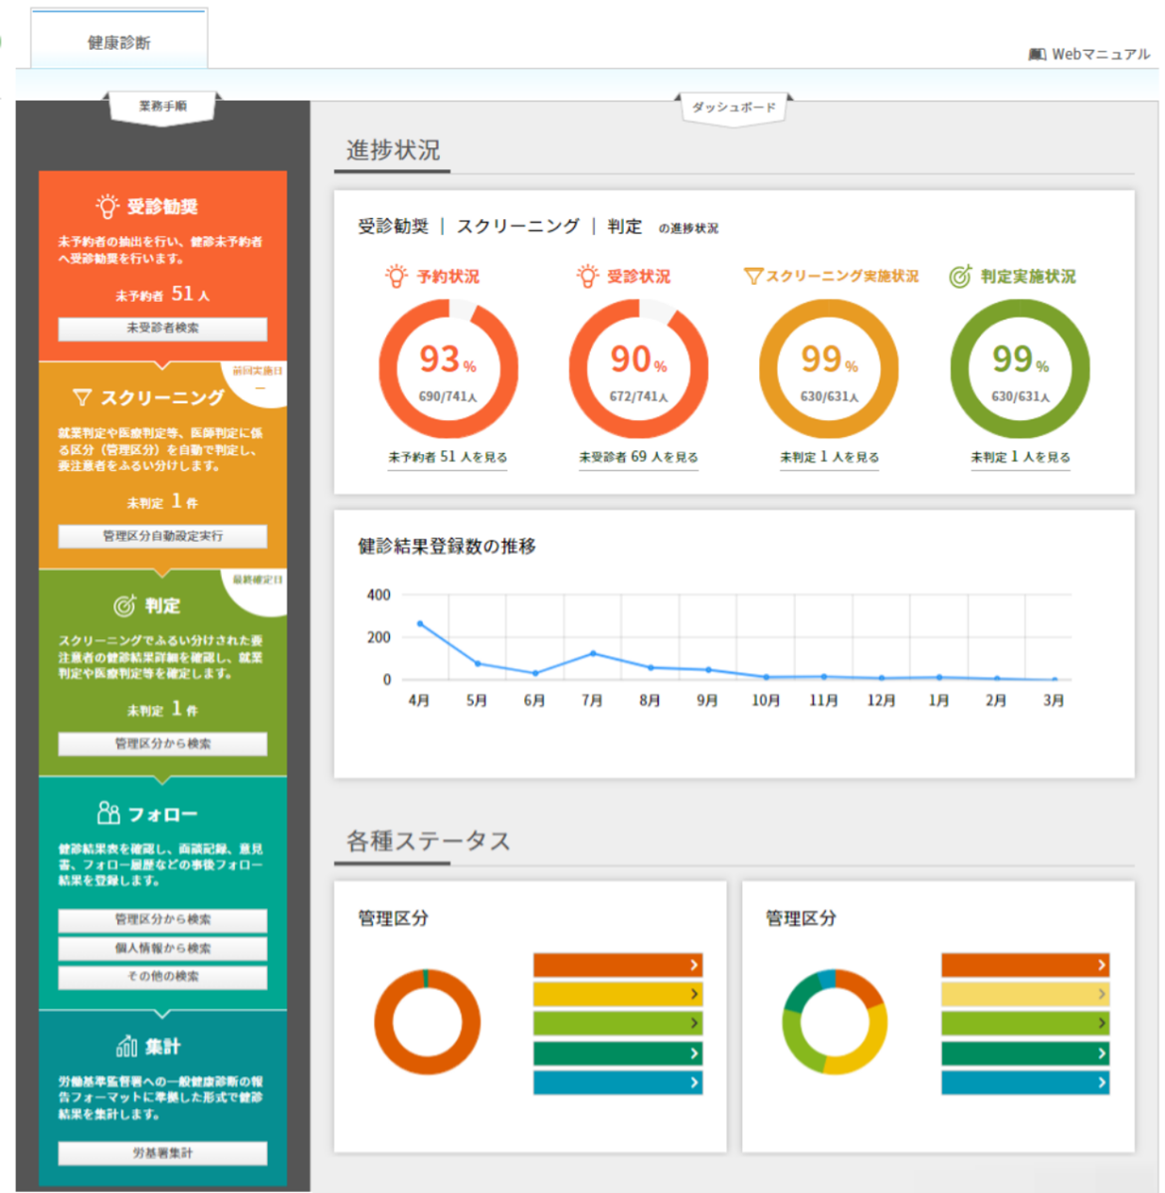Click the bar chart icon beside 集計
The width and height of the screenshot is (1165, 1193).
tap(126, 1045)
